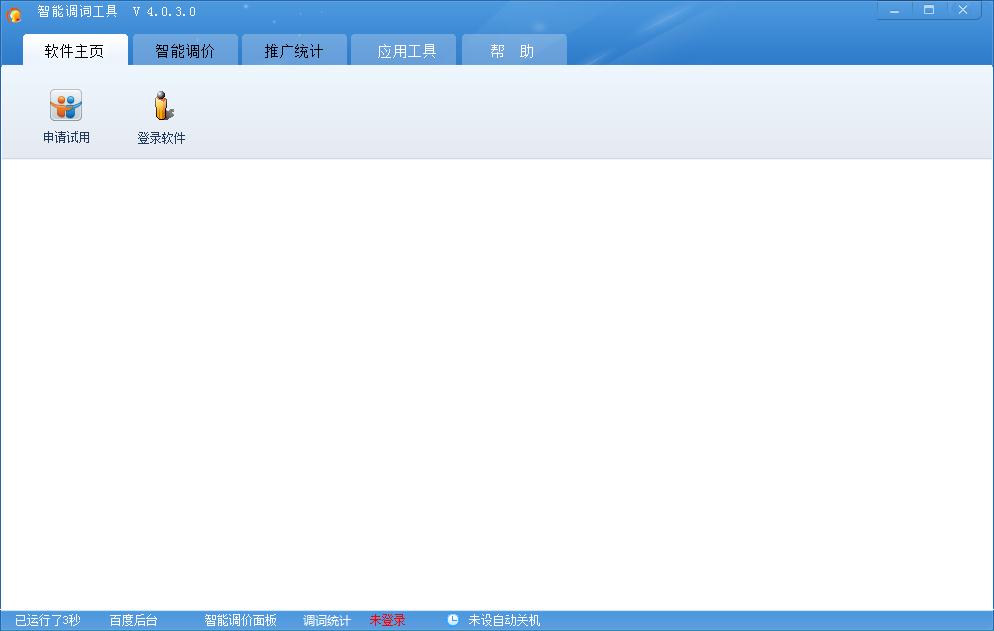Screen dimensions: 994x631
Task: Open the 智能调价面板 status bar item
Action: coord(240,620)
